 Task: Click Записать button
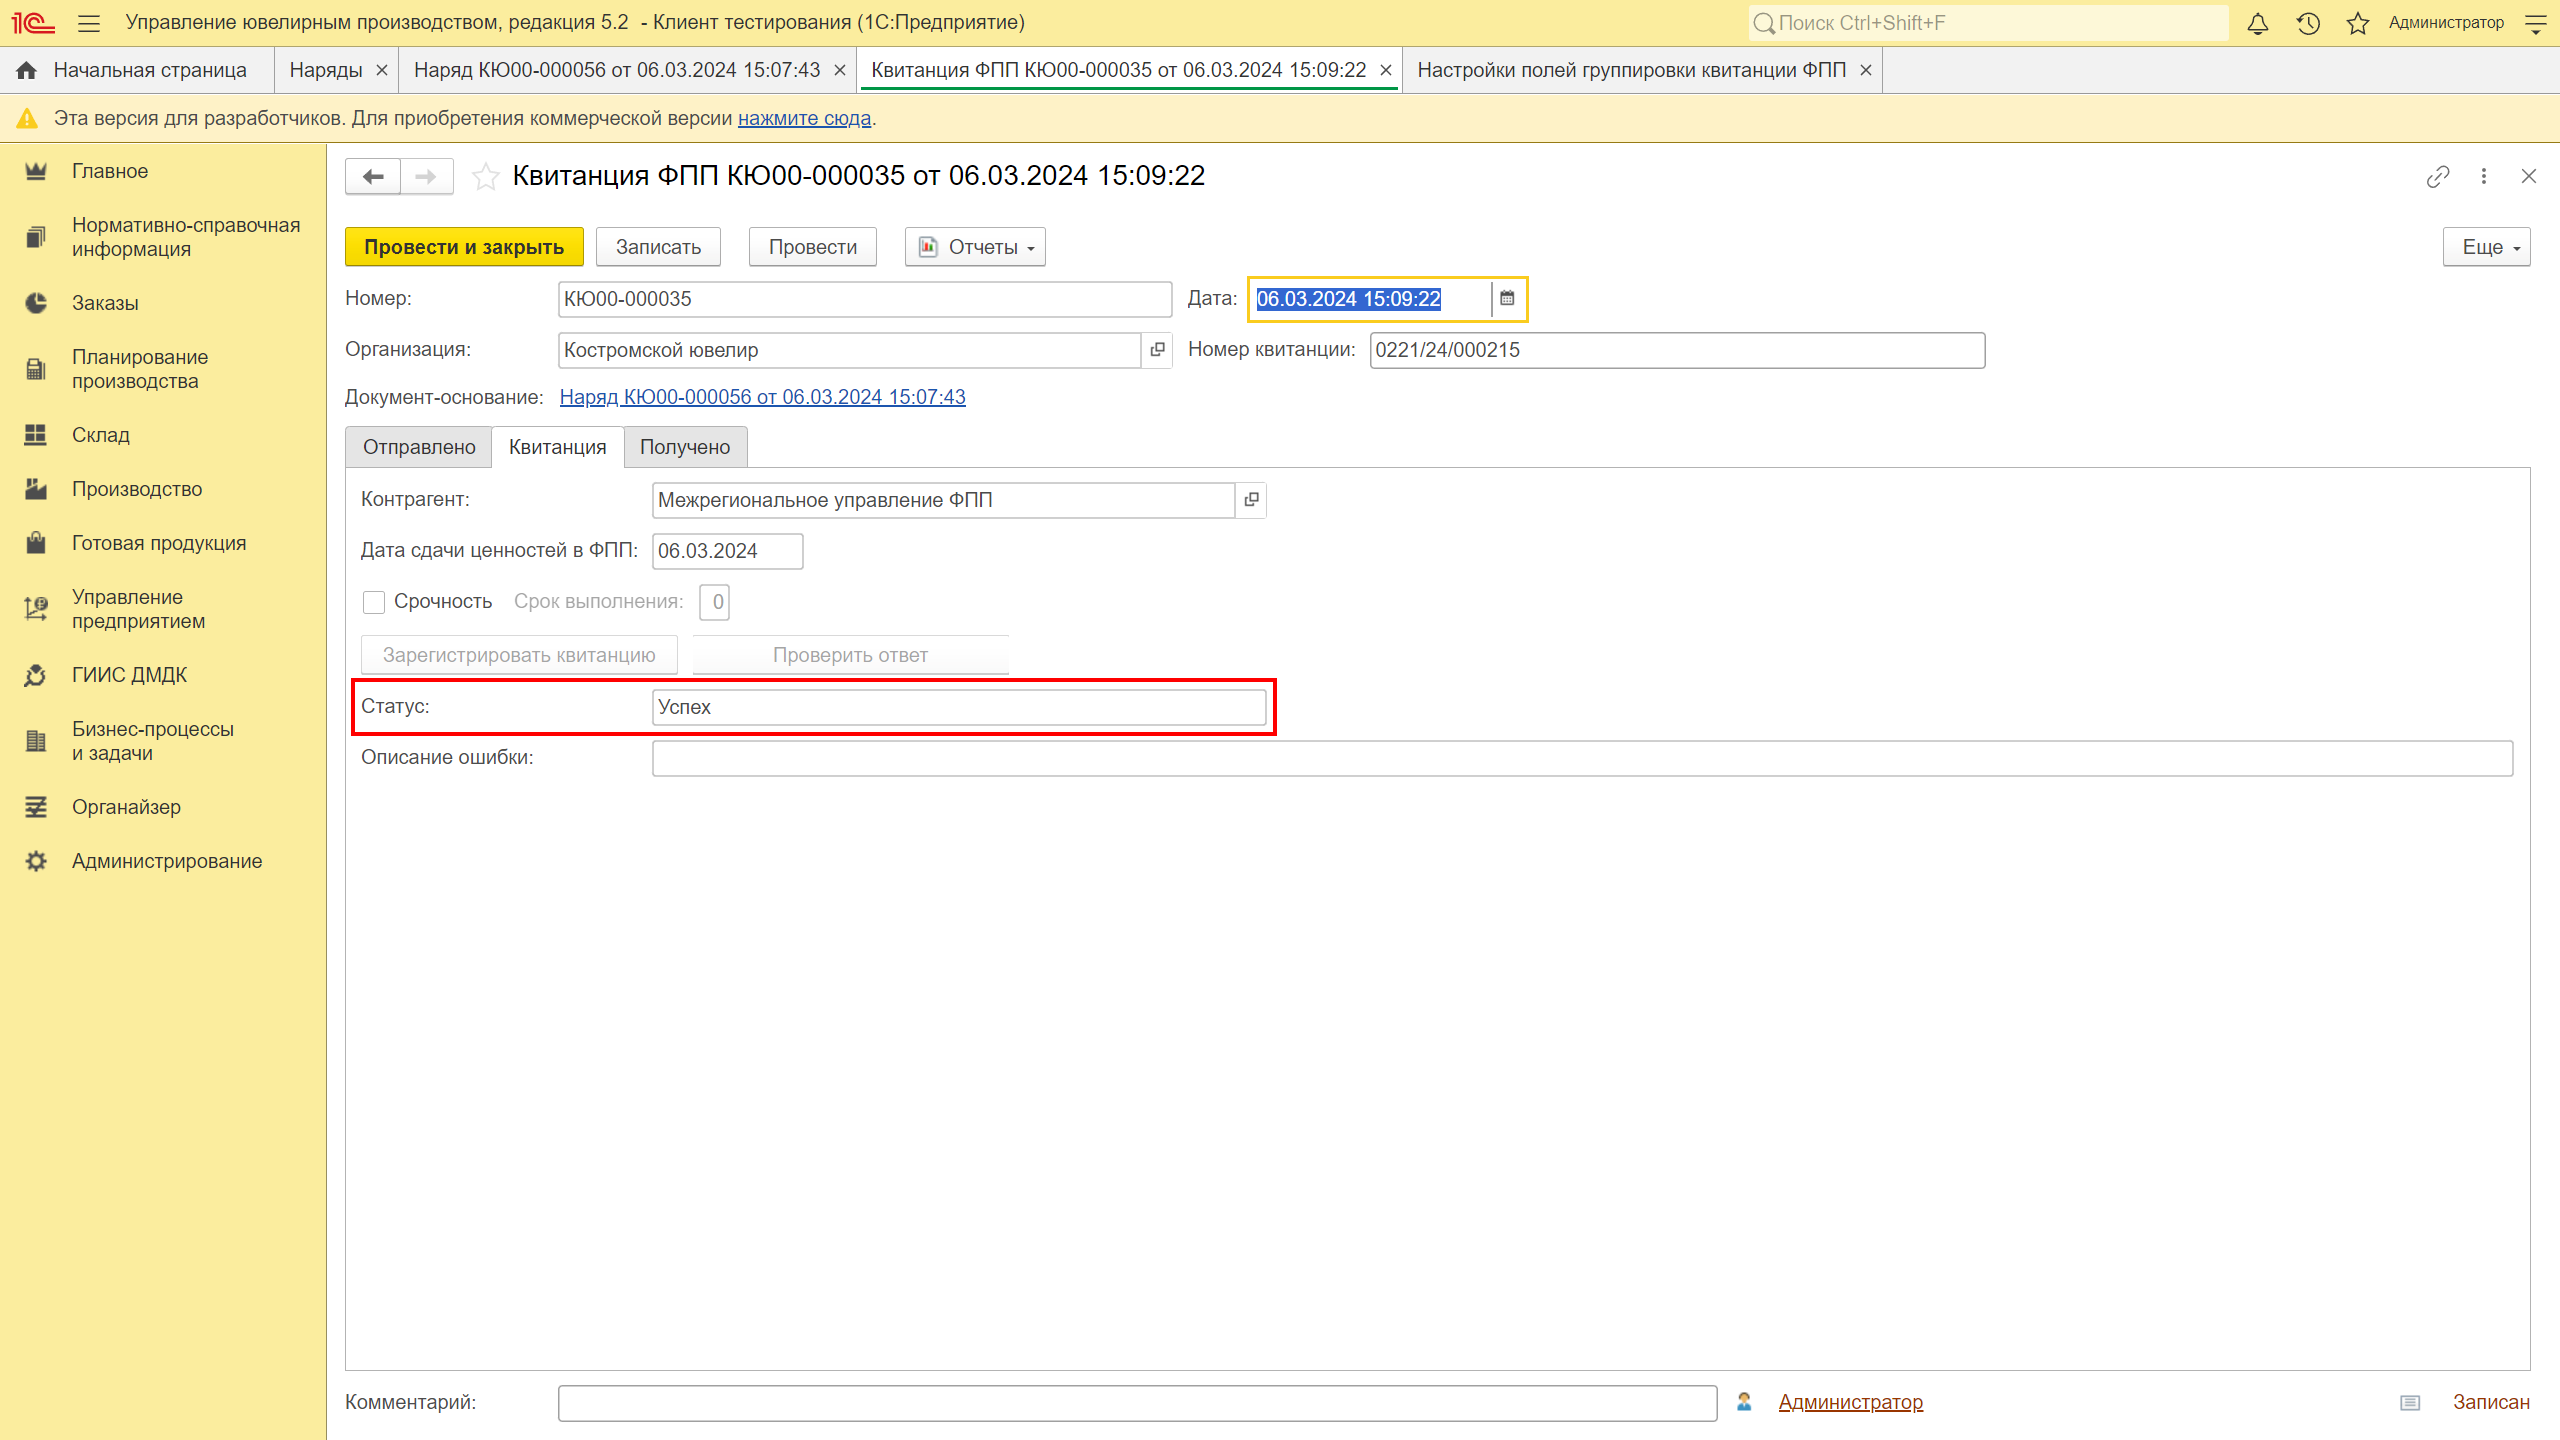[x=658, y=247]
